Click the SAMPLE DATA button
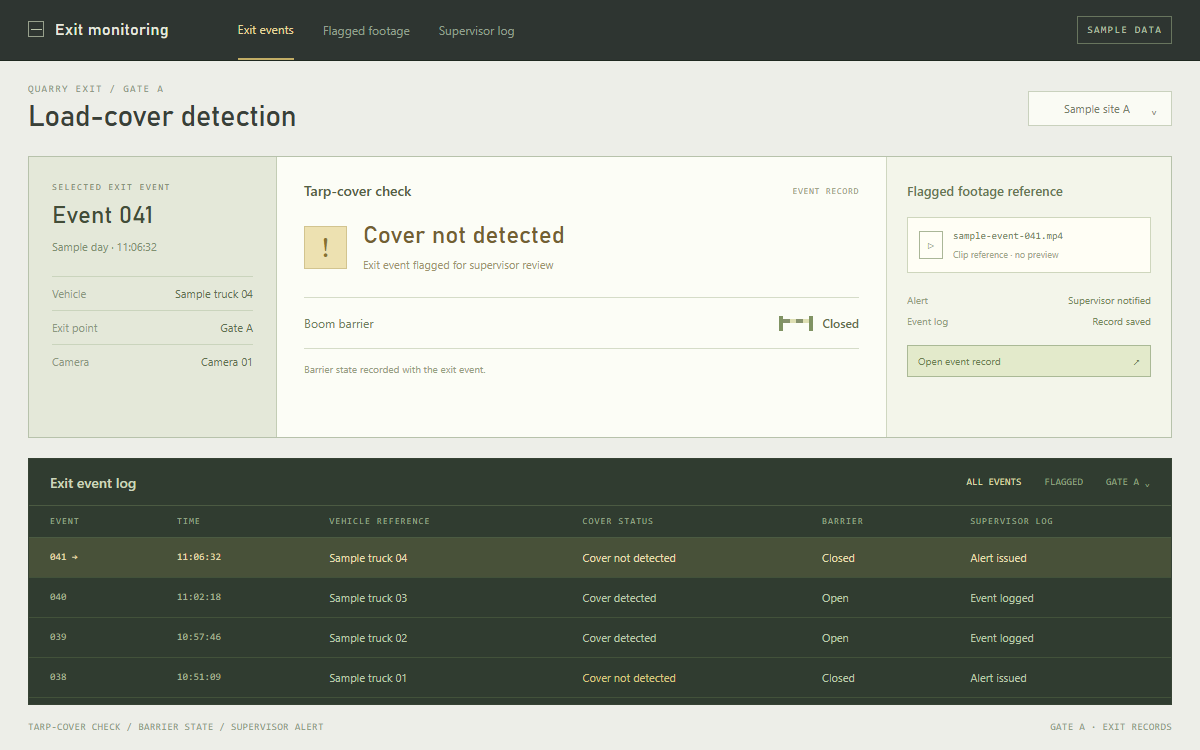 (x=1124, y=30)
